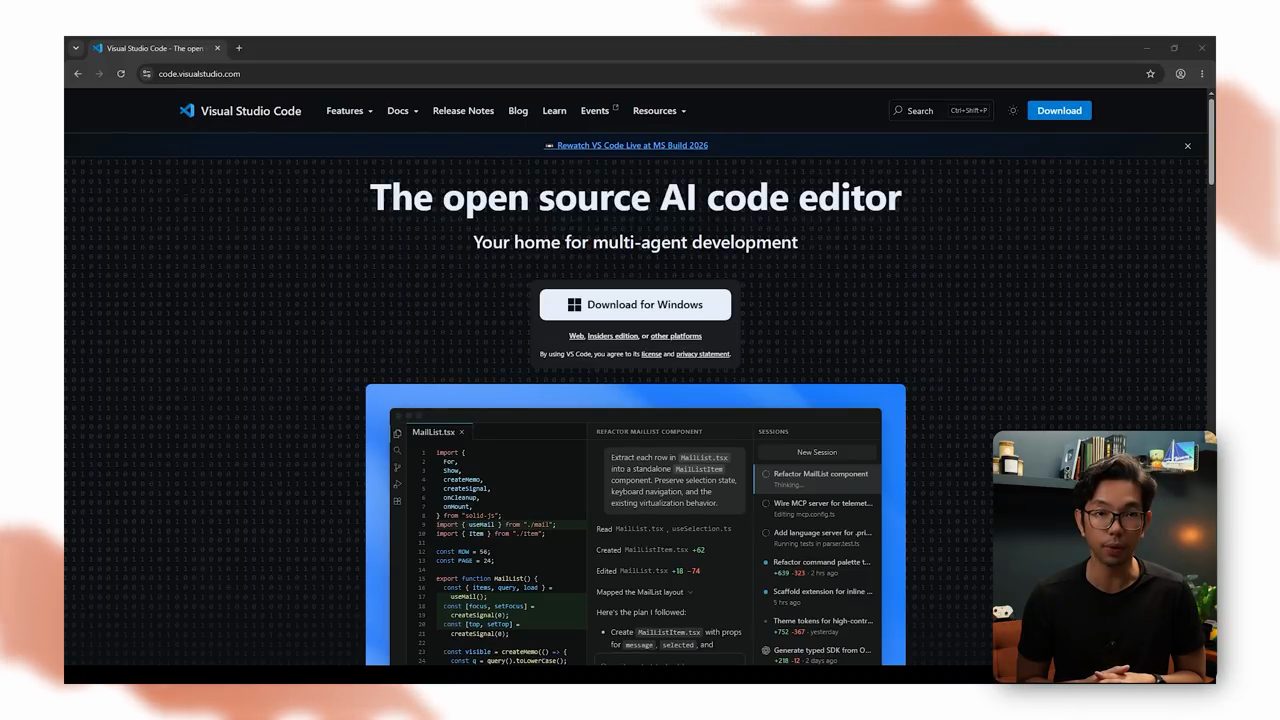Select 'Refactor MailList component' session row
Image resolution: width=1280 pixels, height=720 pixels.
[x=817, y=478]
